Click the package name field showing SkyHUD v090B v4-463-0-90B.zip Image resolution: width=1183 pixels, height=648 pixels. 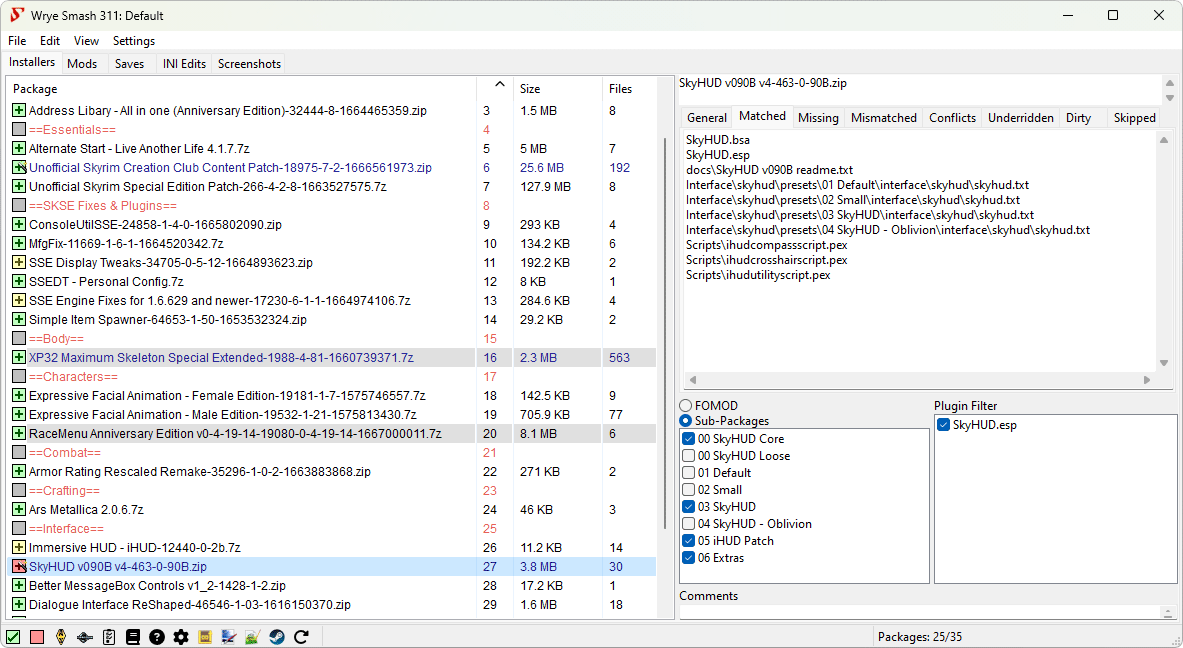(920, 88)
